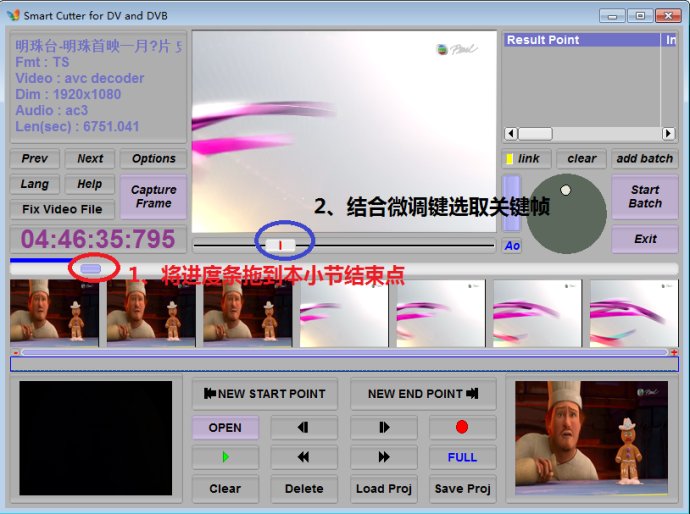The image size is (690, 514).
Task: Select the first chef frame thumbnail
Action: pos(54,312)
